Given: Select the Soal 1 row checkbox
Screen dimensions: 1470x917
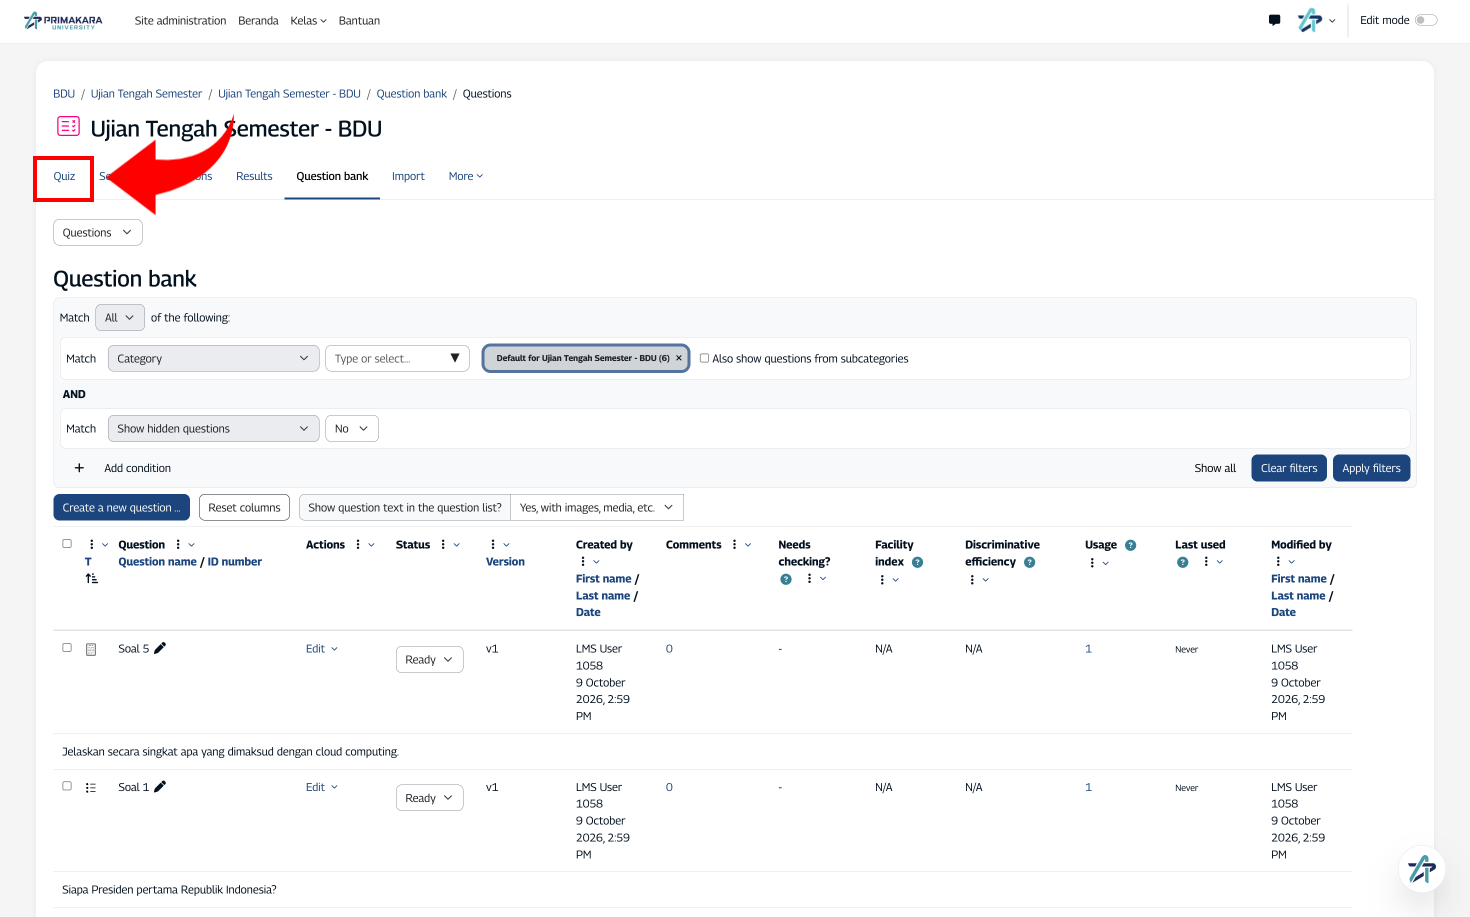Looking at the screenshot, I should click(67, 786).
